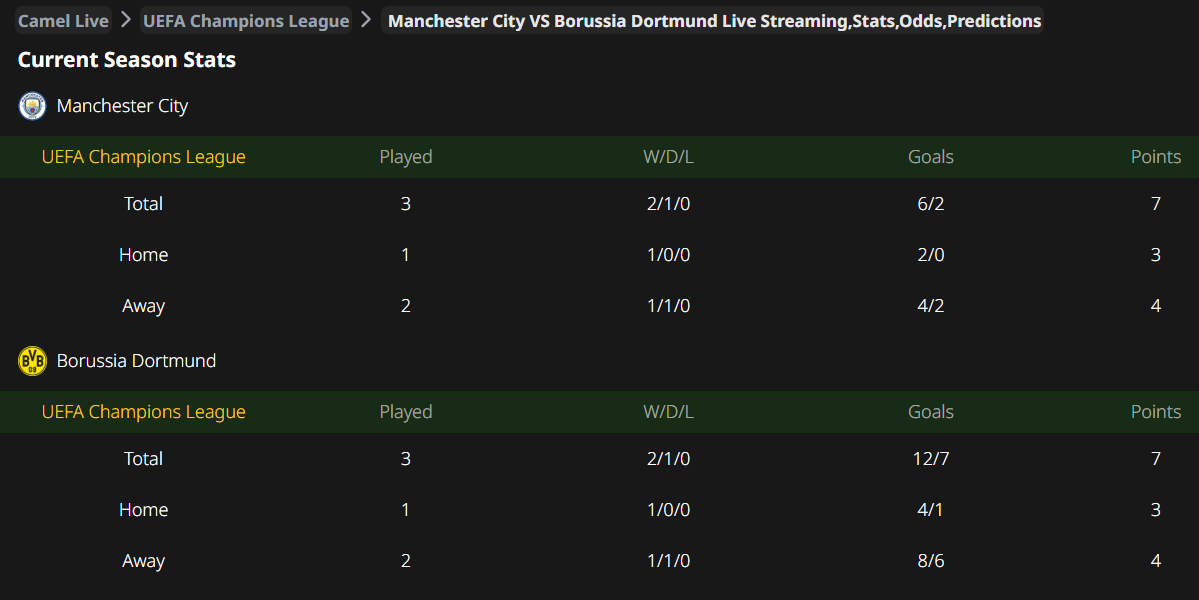Click the Manchester City team name label

(122, 105)
